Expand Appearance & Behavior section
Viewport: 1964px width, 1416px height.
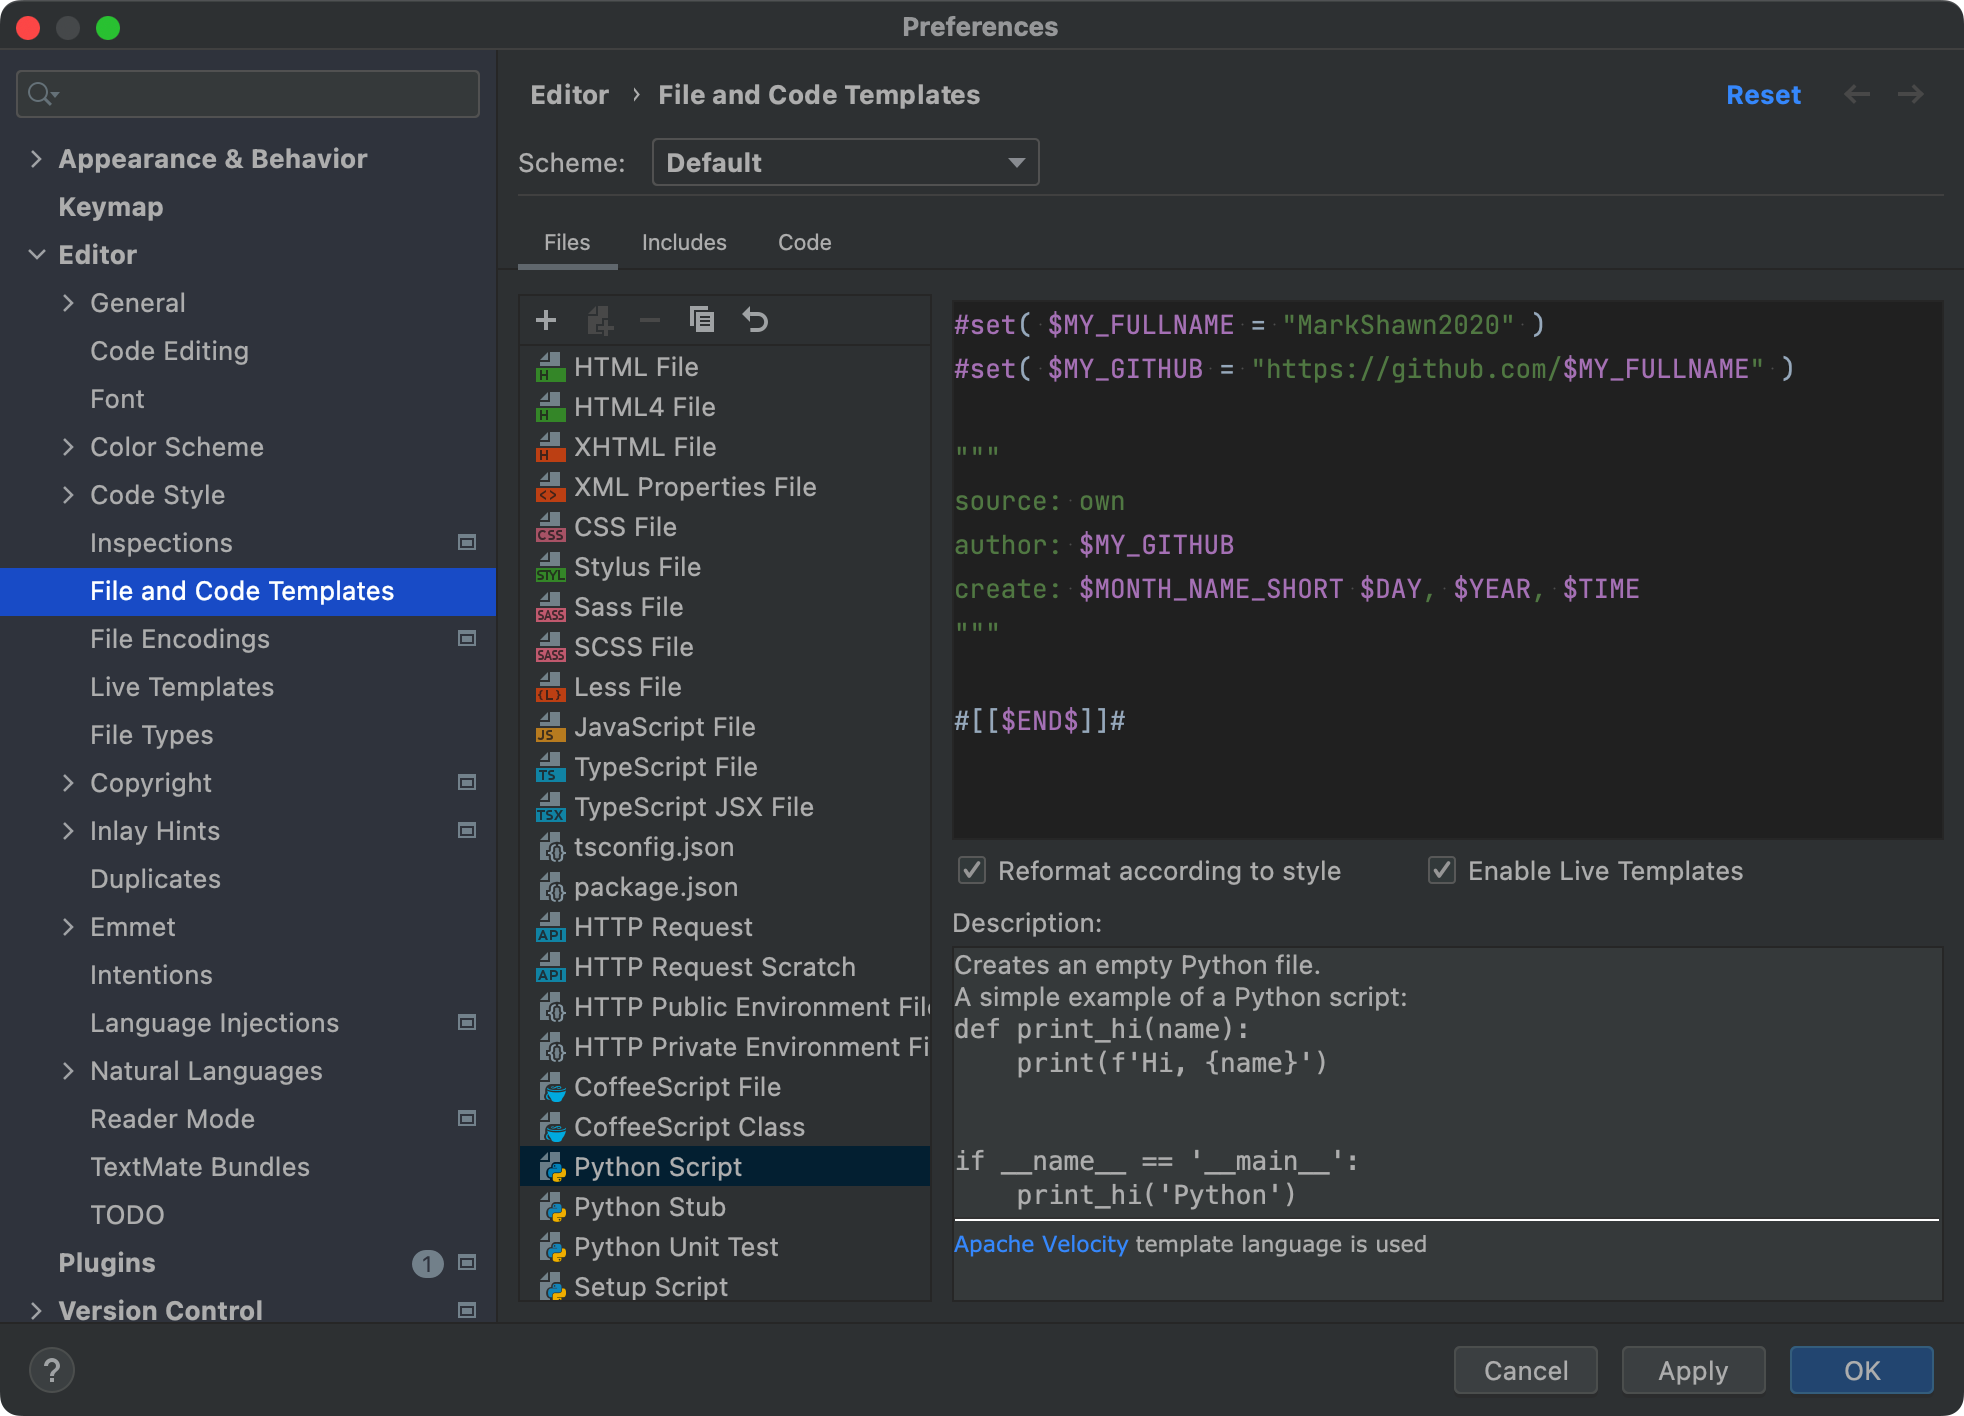pyautogui.click(x=37, y=159)
